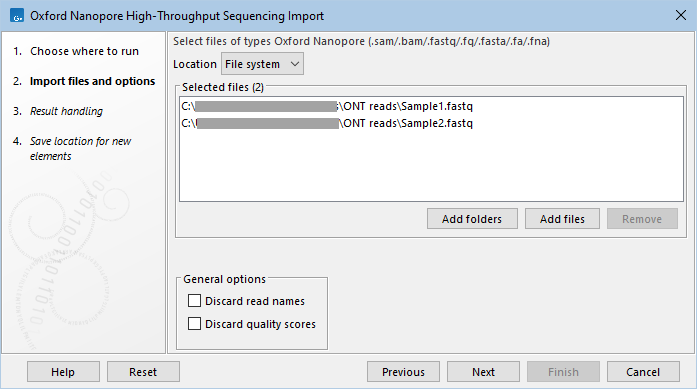
Task: Click the Reset button
Action: (143, 372)
